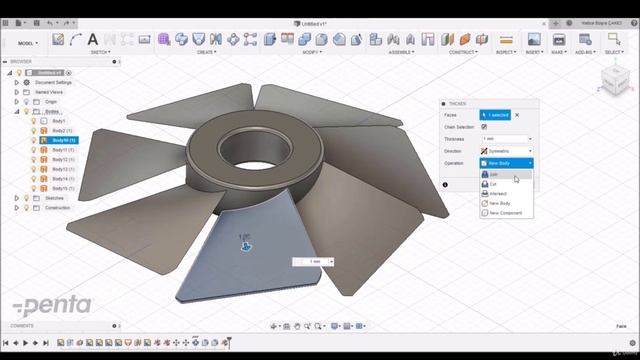The height and width of the screenshot is (360, 640).
Task: Click the purple Create Form icon
Action: 164,40
